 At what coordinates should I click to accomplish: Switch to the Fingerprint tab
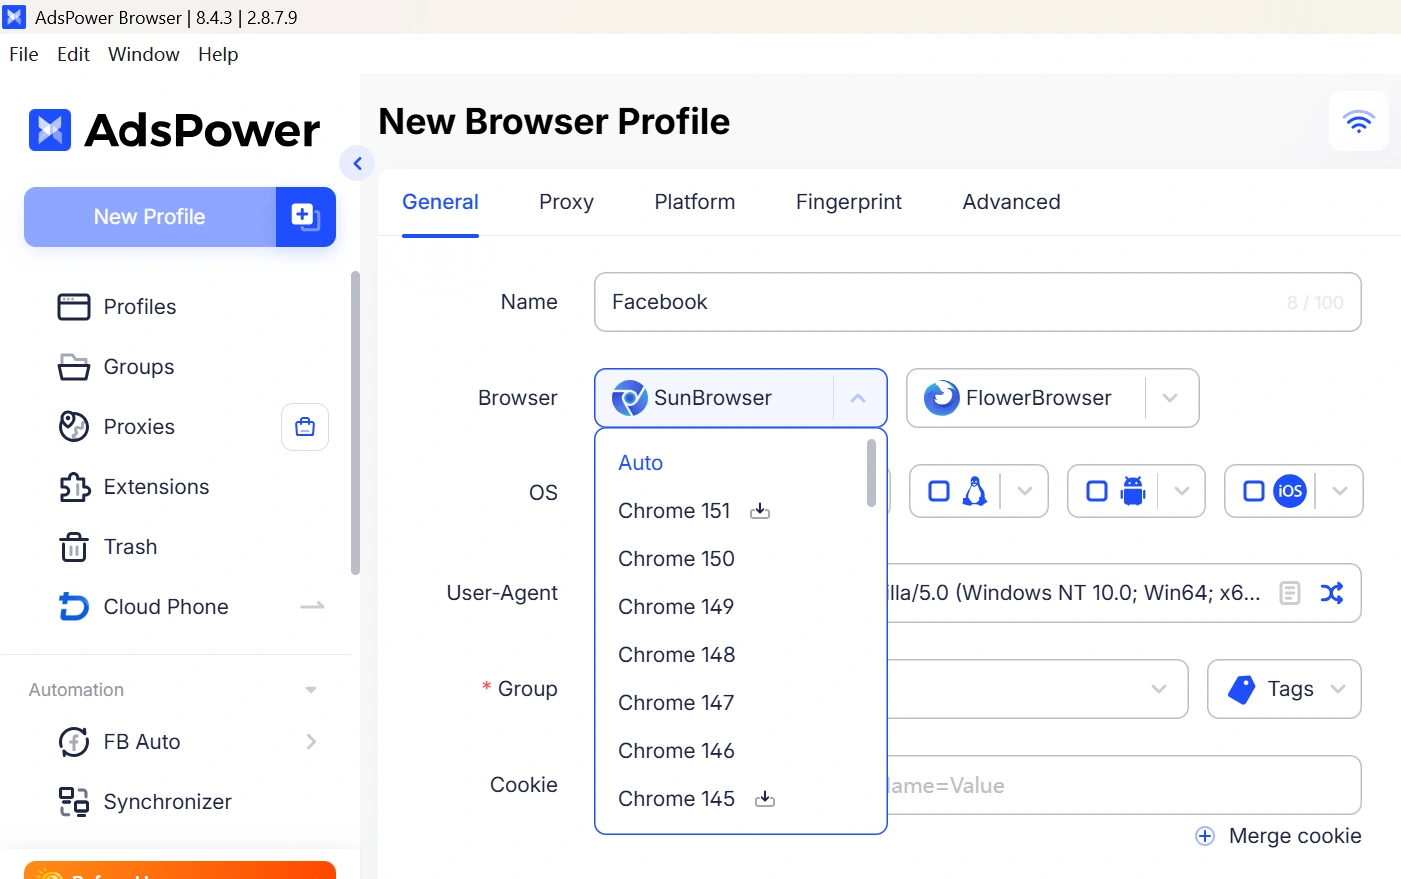pyautogui.click(x=849, y=202)
